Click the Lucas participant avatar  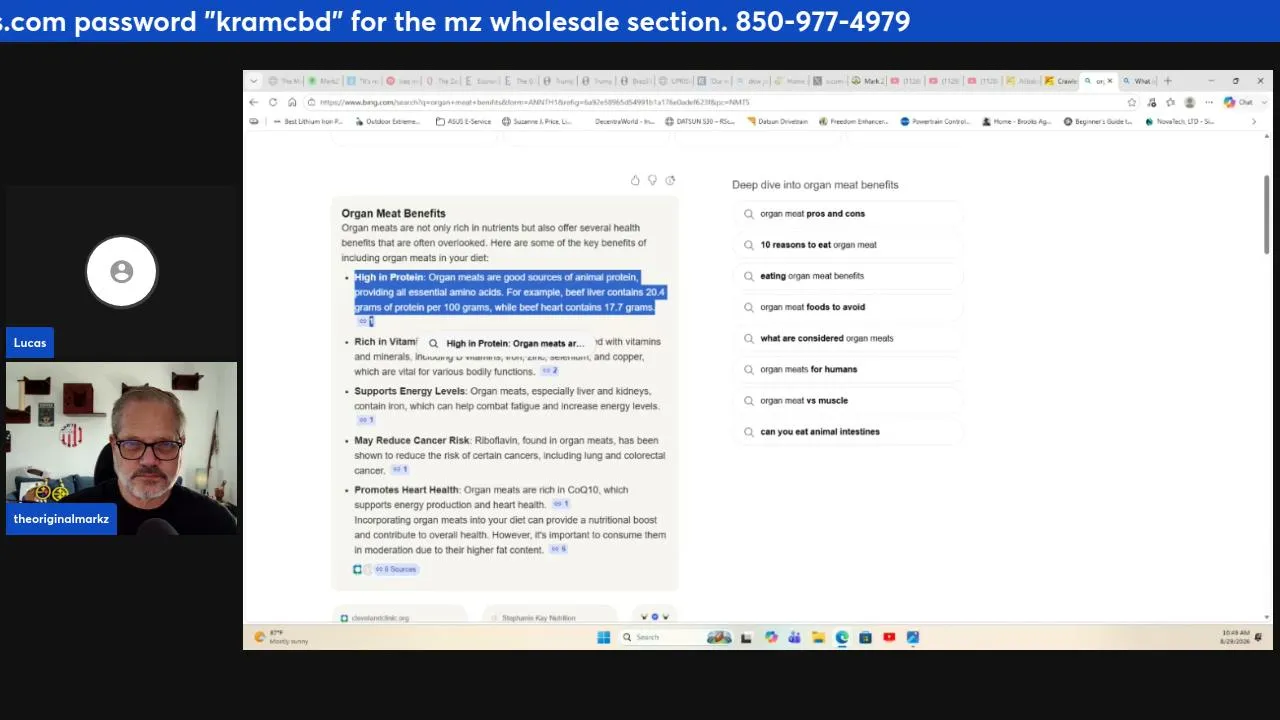[121, 271]
